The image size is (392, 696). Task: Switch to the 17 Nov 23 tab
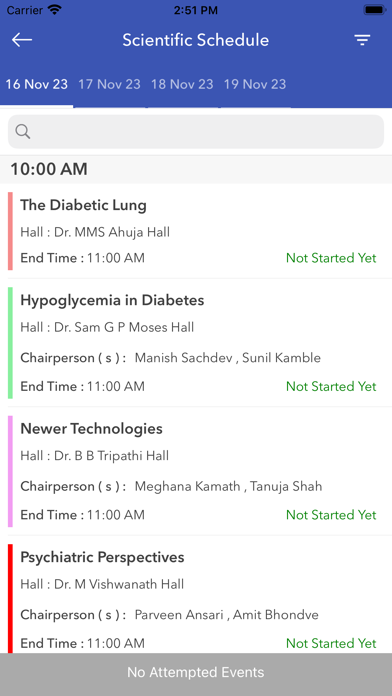tap(109, 84)
